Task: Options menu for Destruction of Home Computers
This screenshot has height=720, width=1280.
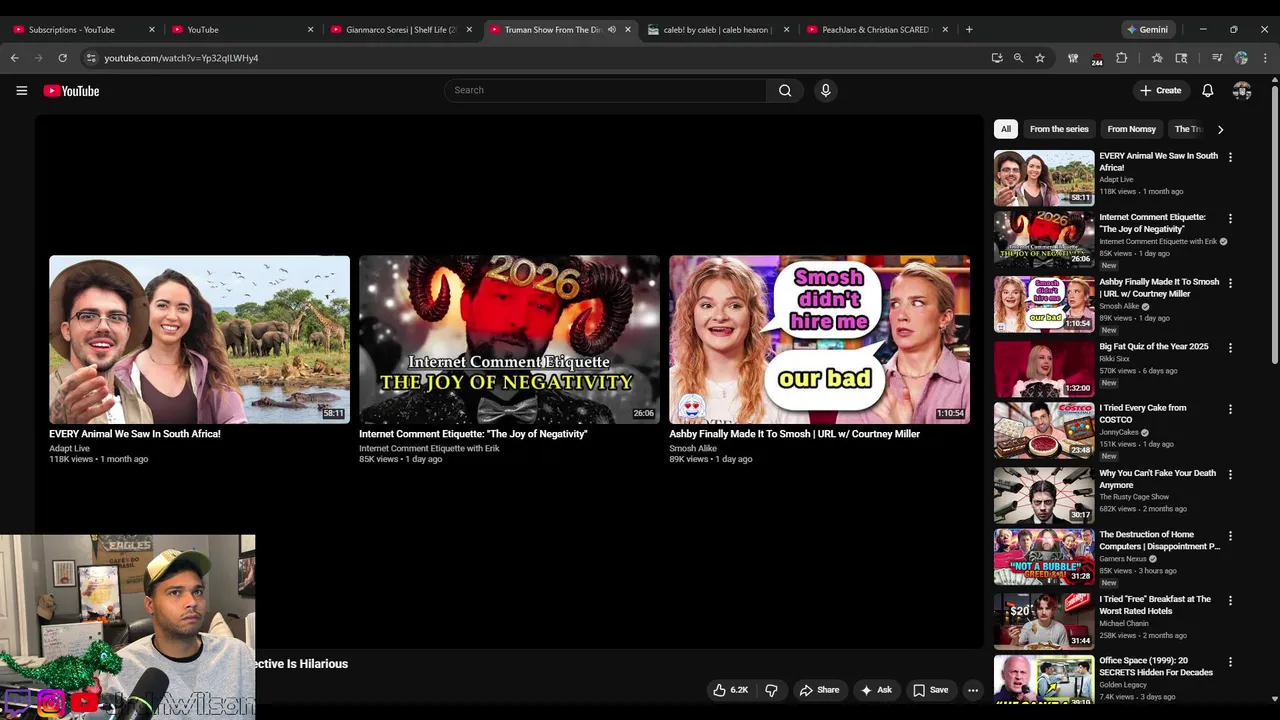Action: click(1230, 536)
